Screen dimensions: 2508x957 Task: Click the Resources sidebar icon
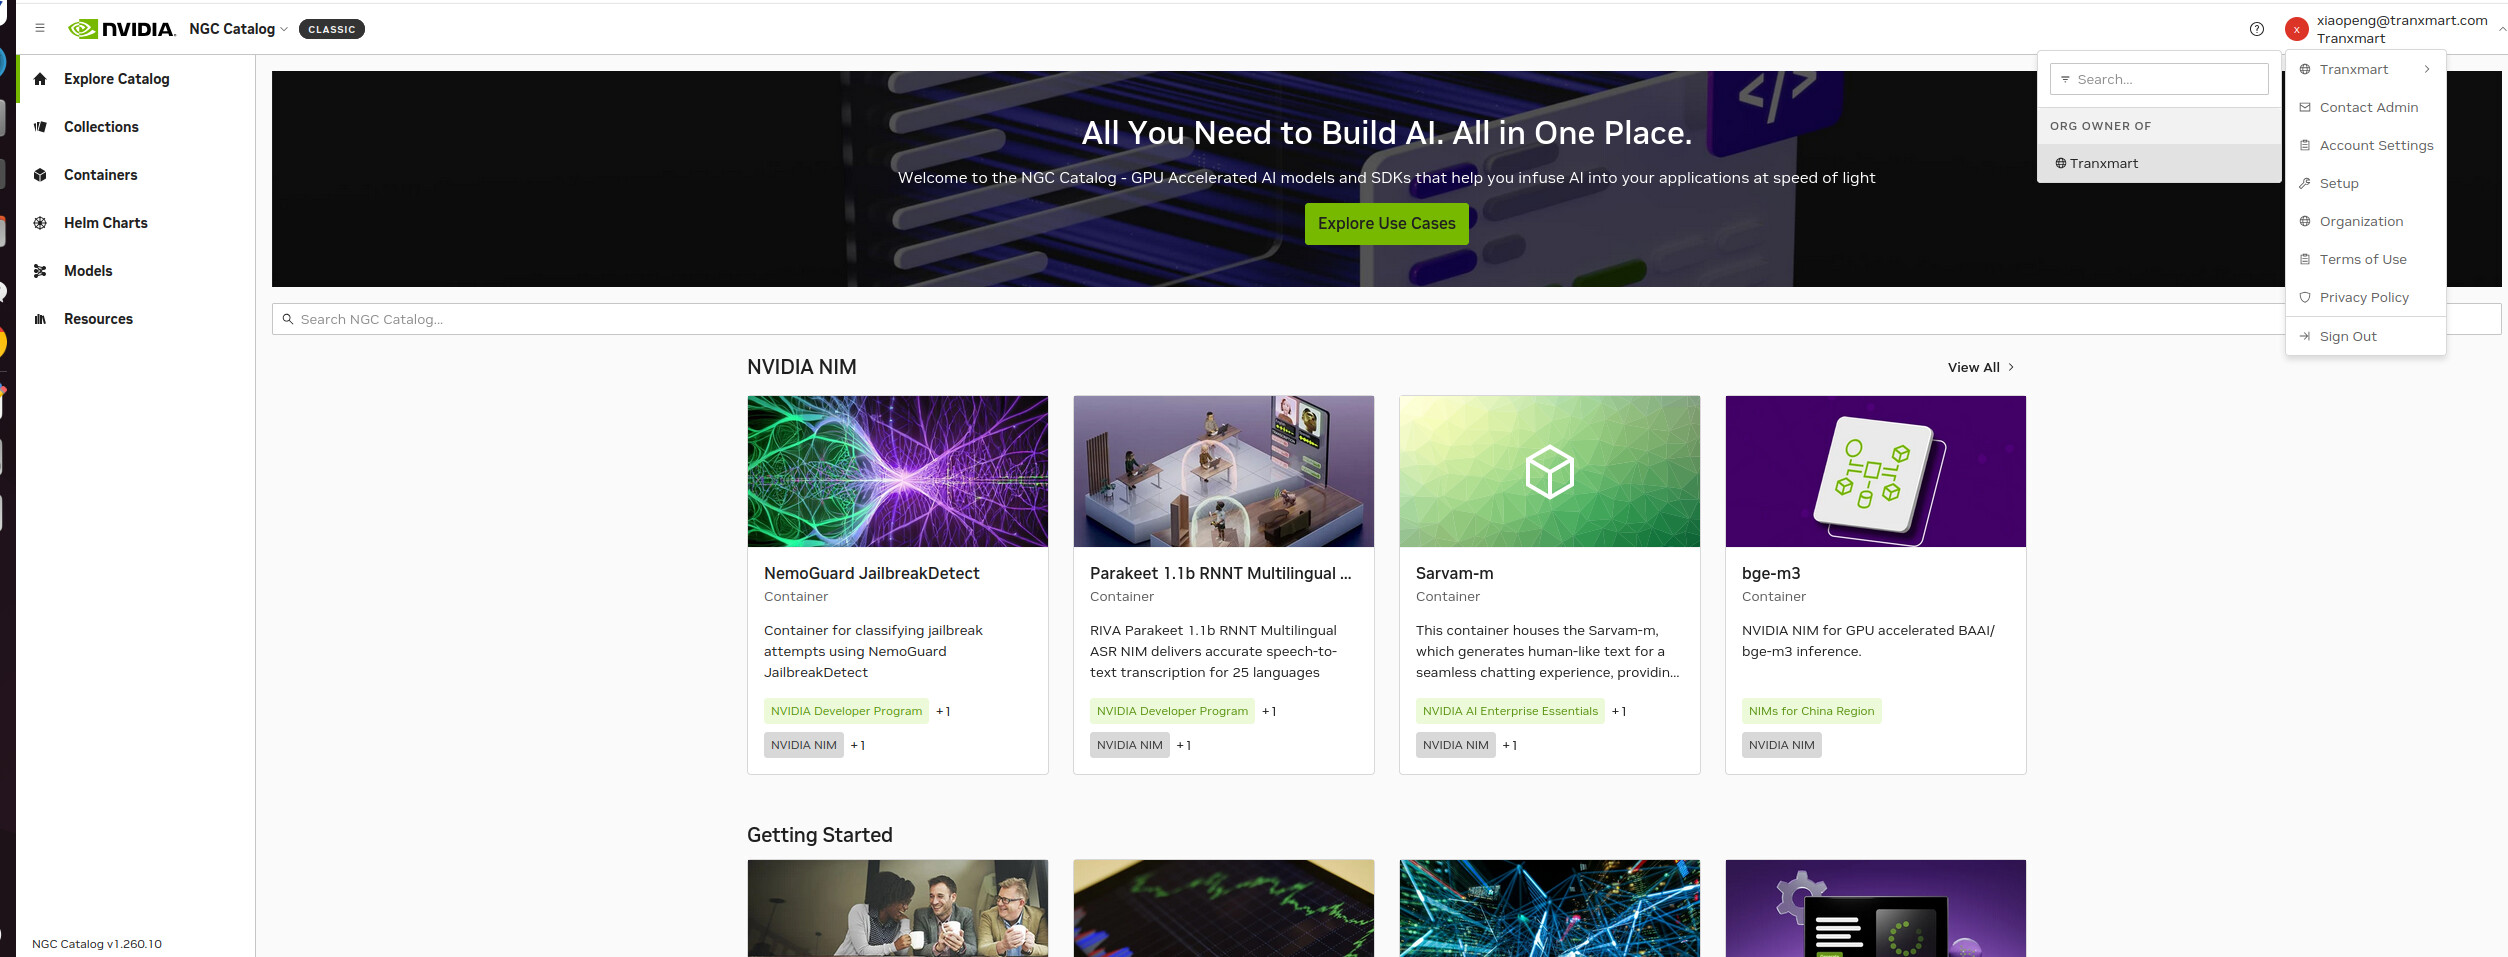click(x=40, y=319)
